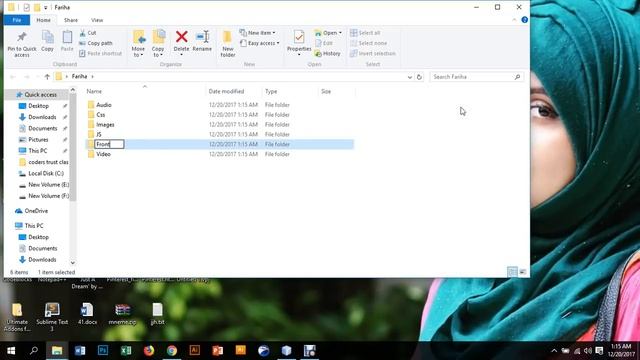The width and height of the screenshot is (640, 360).
Task: Click Paste shortcut in the ribbon
Action: [100, 53]
